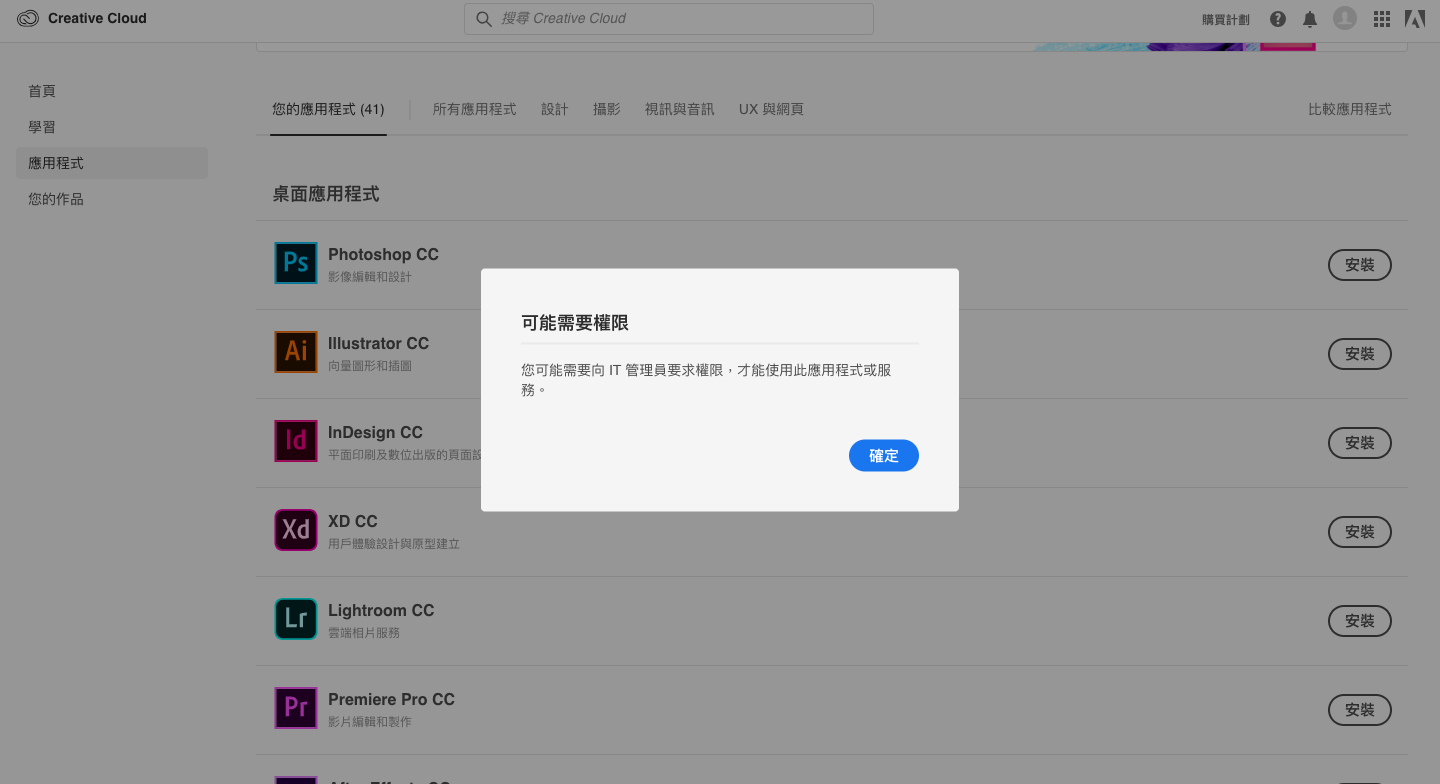This screenshot has height=784, width=1440.
Task: Click the 可能需要權限 dialog title
Action: click(575, 323)
